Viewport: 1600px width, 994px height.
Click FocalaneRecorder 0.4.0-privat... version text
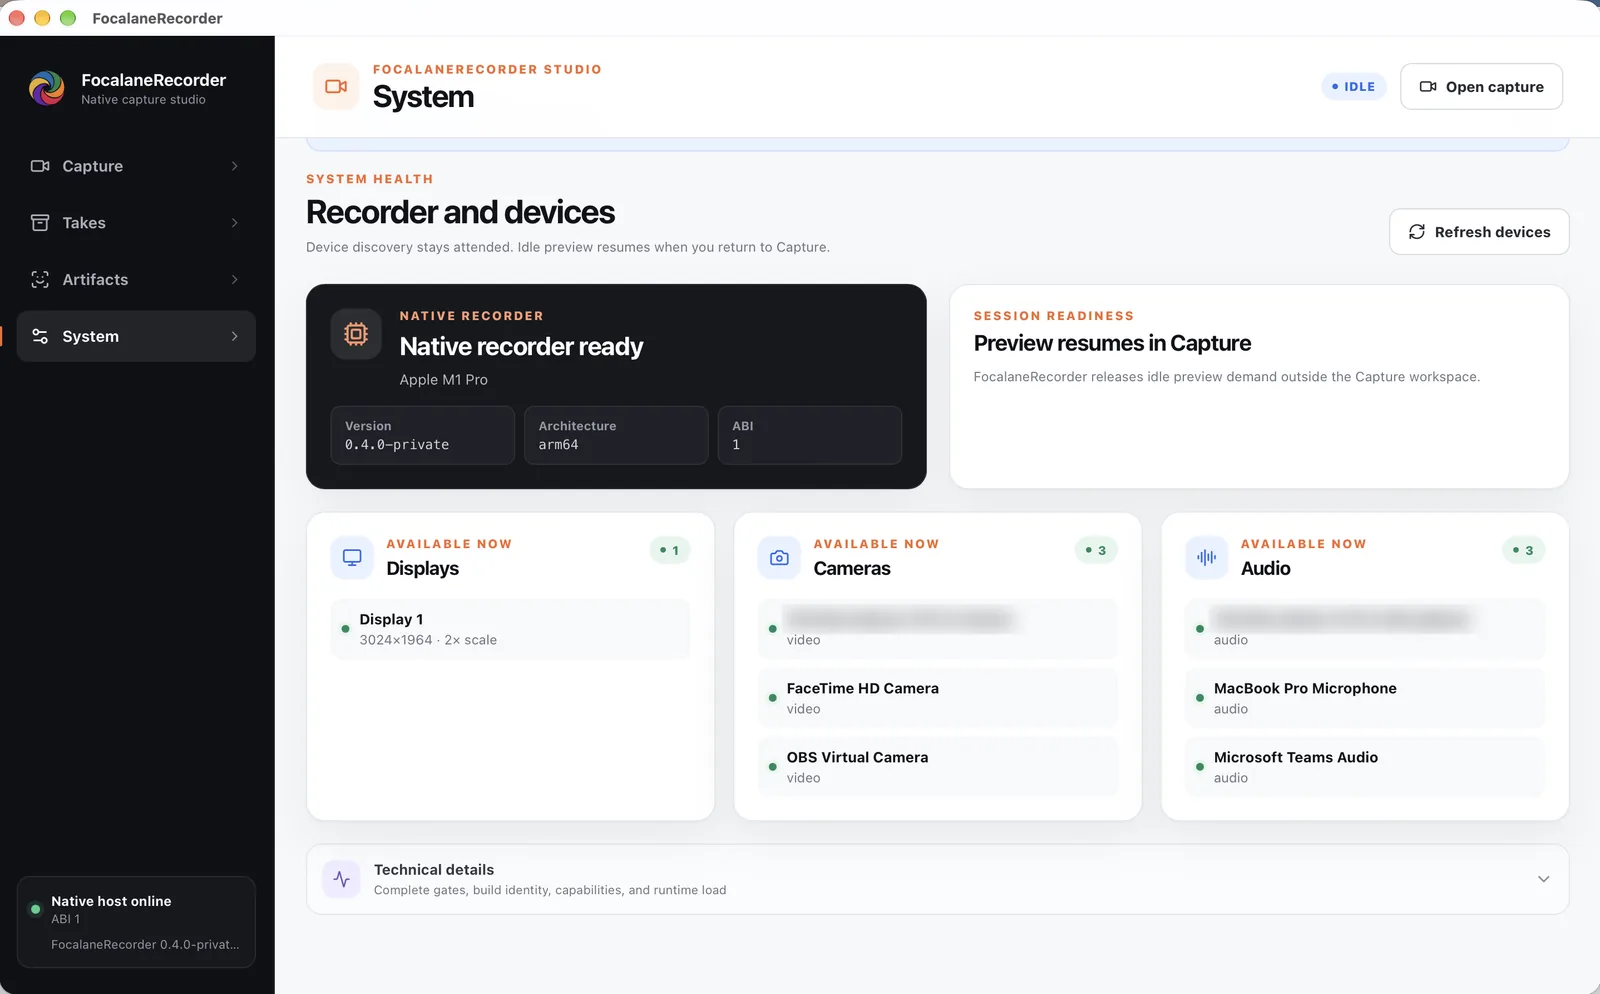(145, 945)
